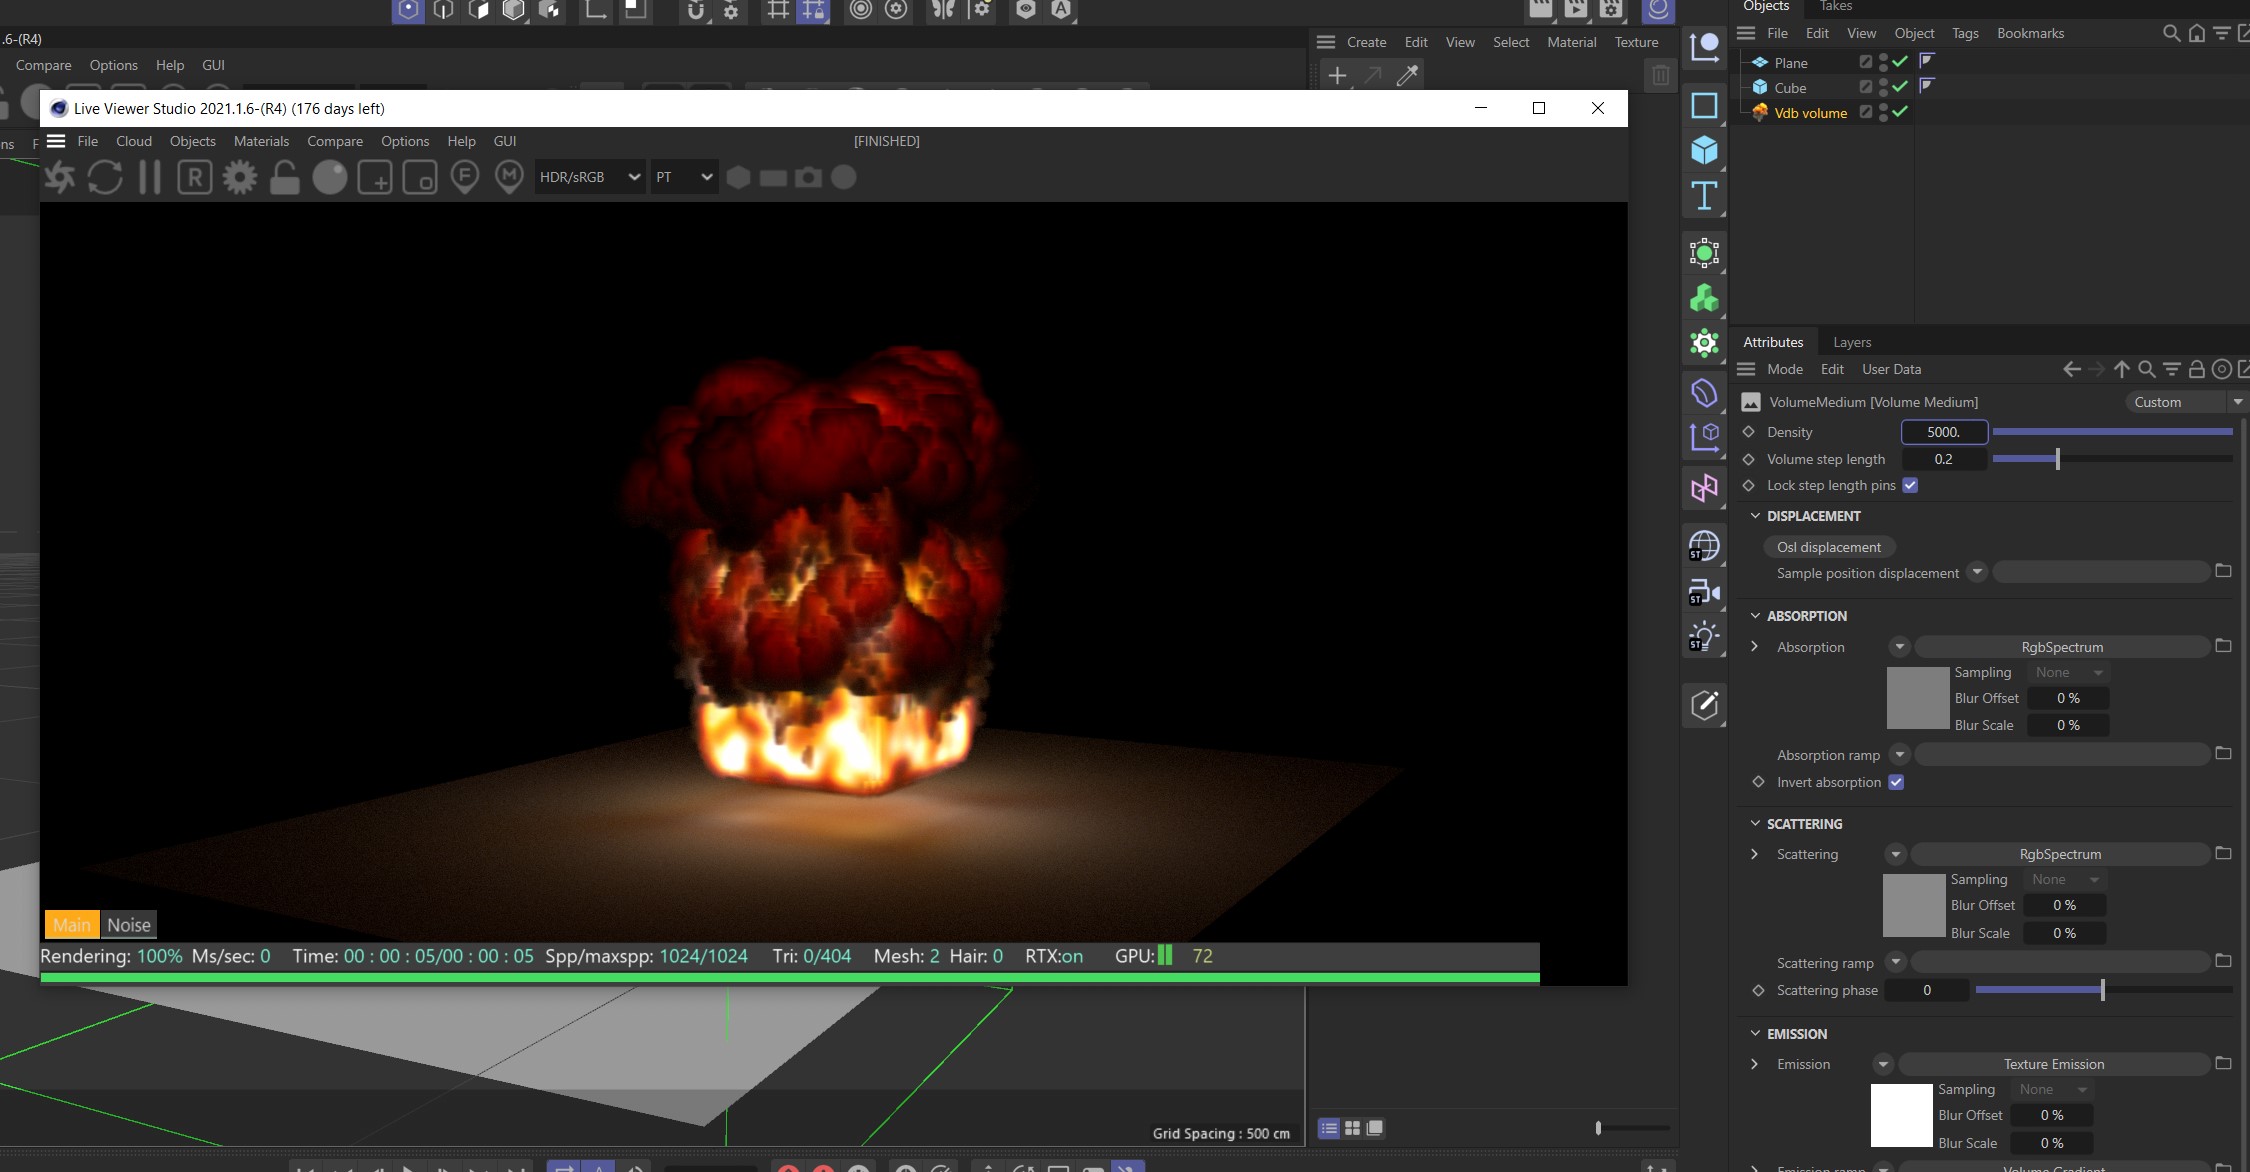The width and height of the screenshot is (2250, 1172).
Task: Open the Materials menu in Live Viewer
Action: pyautogui.click(x=261, y=141)
